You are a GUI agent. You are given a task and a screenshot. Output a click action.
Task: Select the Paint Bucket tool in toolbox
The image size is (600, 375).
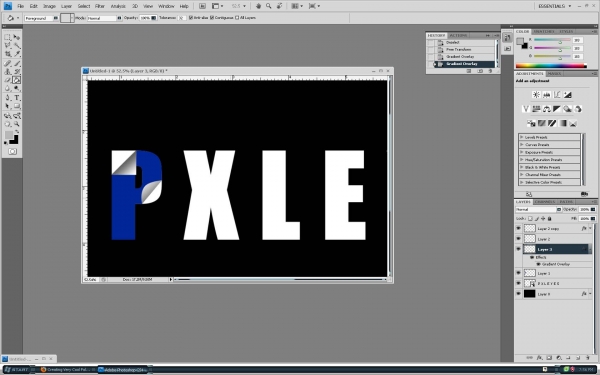[x=17, y=80]
